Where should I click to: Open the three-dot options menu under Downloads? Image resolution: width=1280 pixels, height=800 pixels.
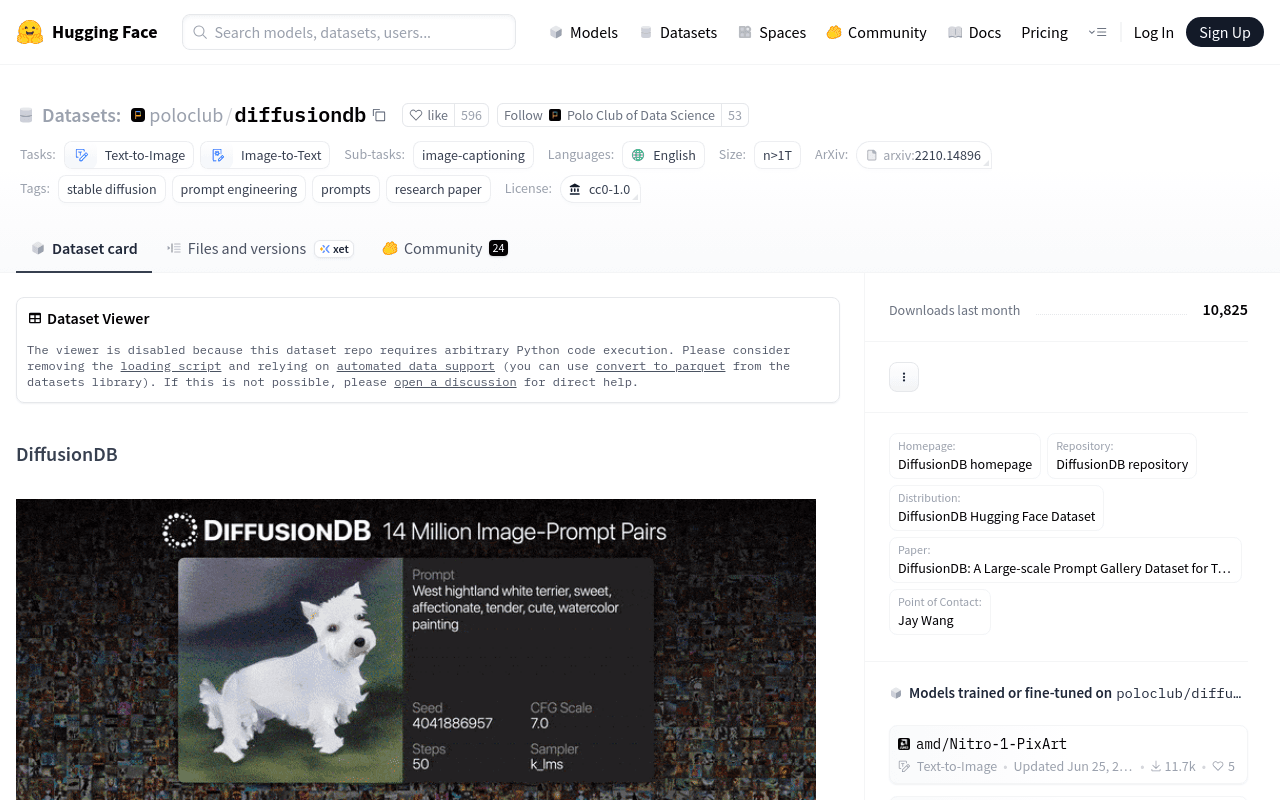pos(904,377)
